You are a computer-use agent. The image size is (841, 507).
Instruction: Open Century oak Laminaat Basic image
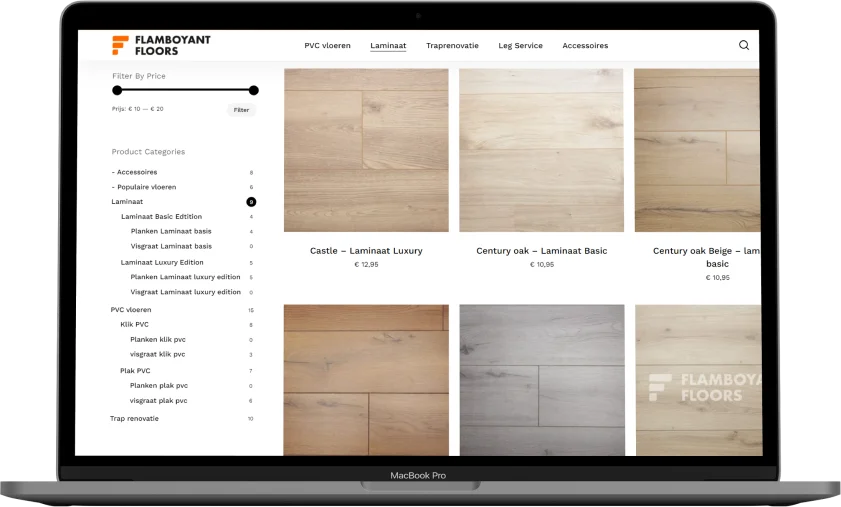[542, 150]
